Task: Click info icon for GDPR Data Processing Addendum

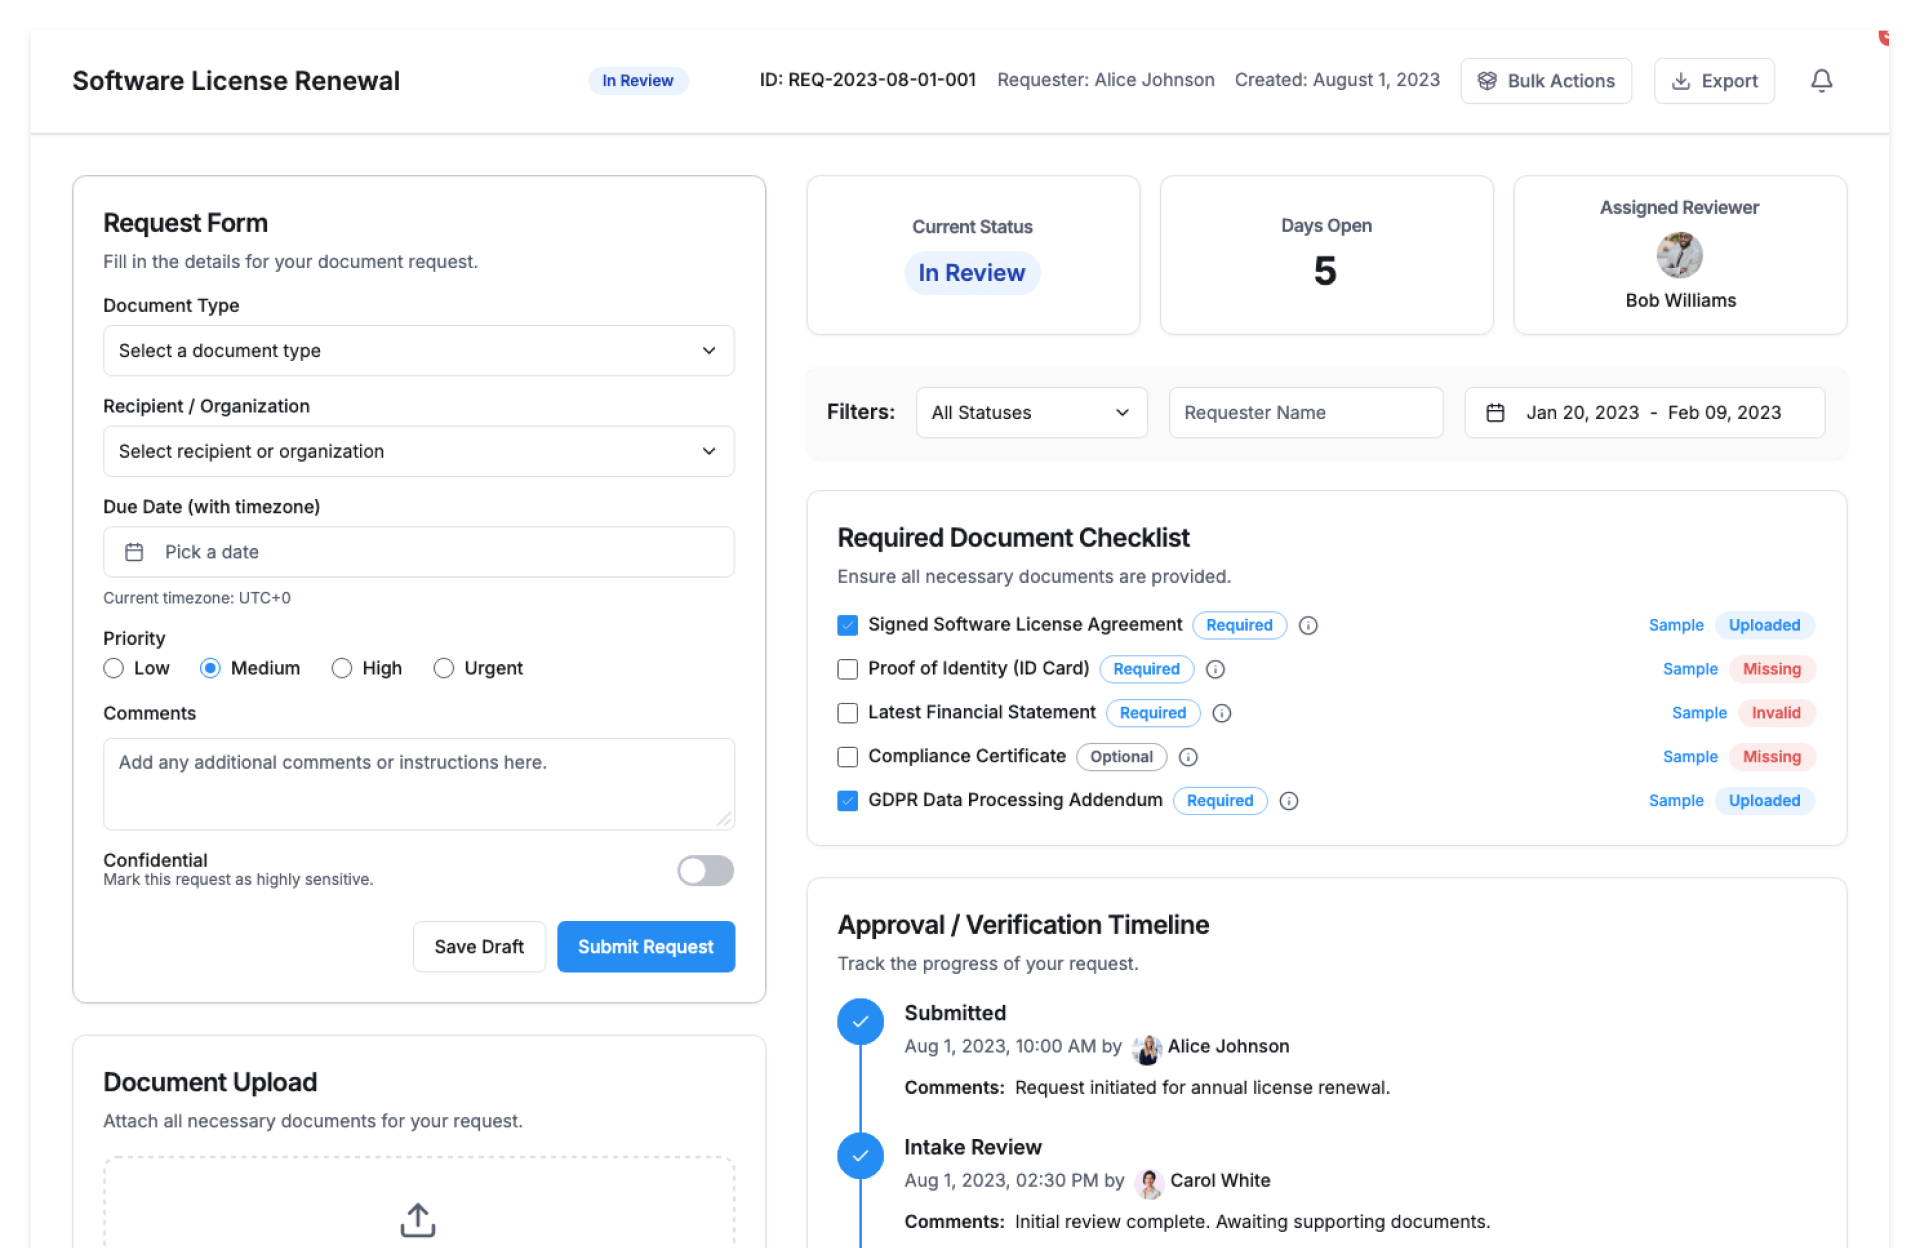Action: pyautogui.click(x=1289, y=801)
